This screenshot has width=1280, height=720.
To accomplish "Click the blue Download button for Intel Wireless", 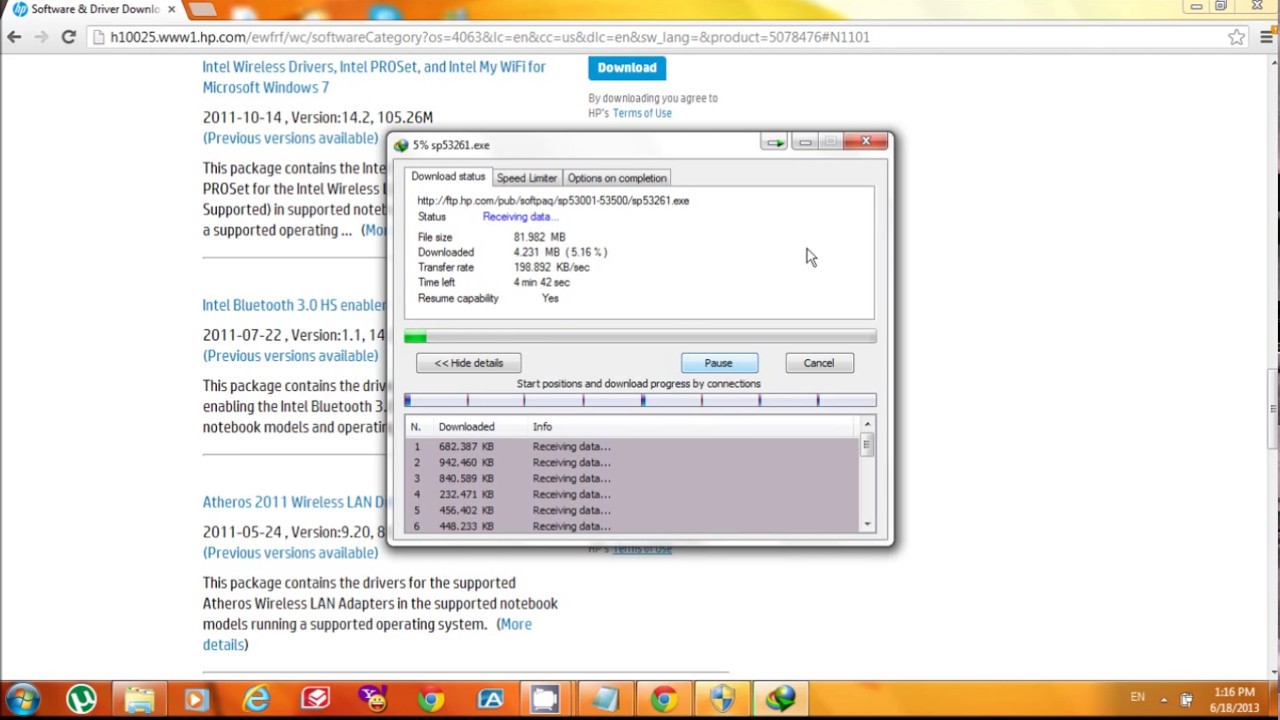I will [x=627, y=68].
